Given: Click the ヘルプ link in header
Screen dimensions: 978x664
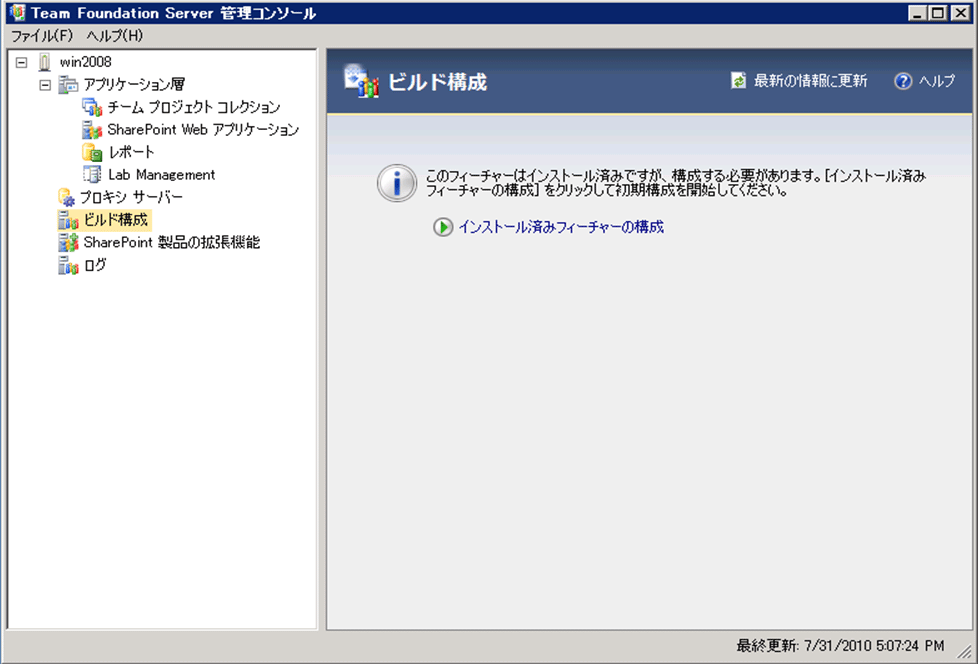Looking at the screenshot, I should point(936,81).
